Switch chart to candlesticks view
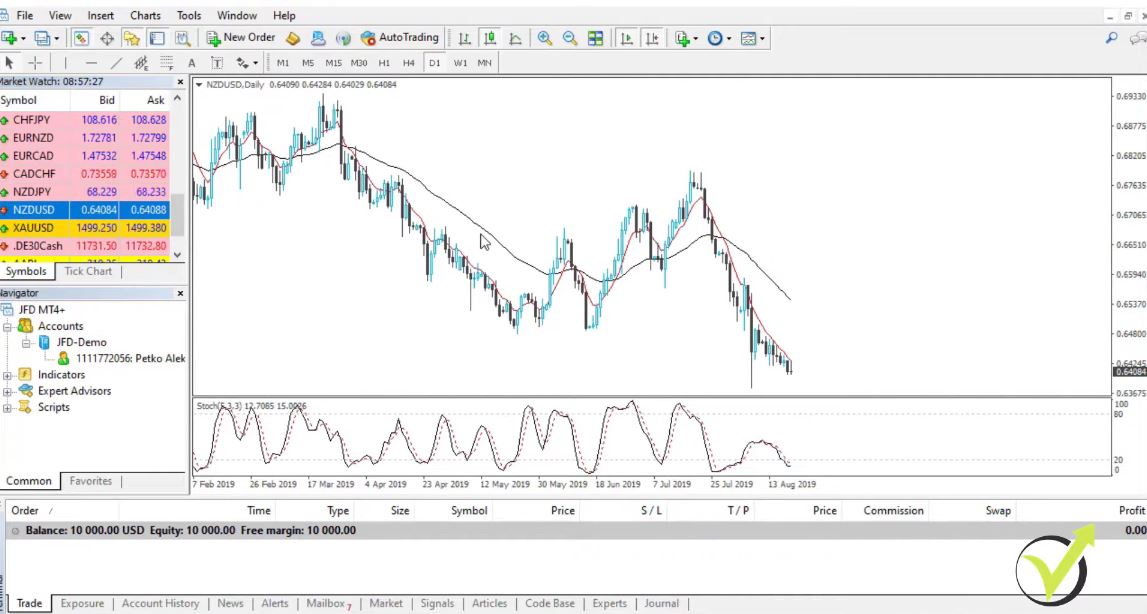The width and height of the screenshot is (1147, 614). point(490,38)
